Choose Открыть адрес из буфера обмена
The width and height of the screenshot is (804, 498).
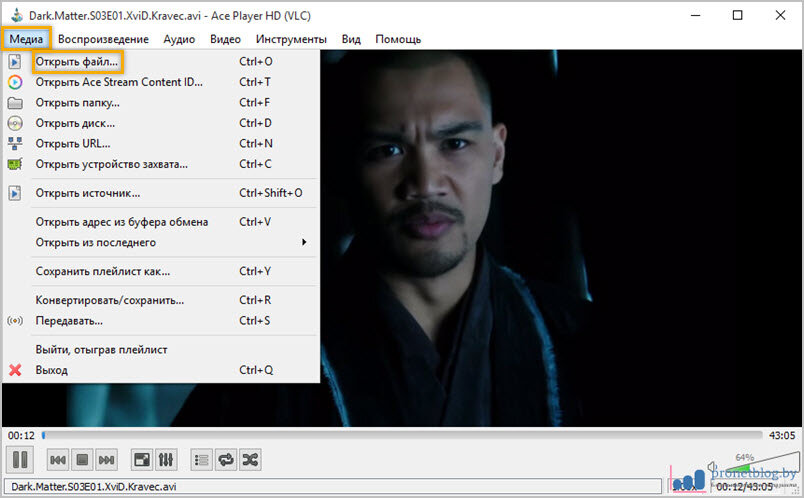coord(161,222)
